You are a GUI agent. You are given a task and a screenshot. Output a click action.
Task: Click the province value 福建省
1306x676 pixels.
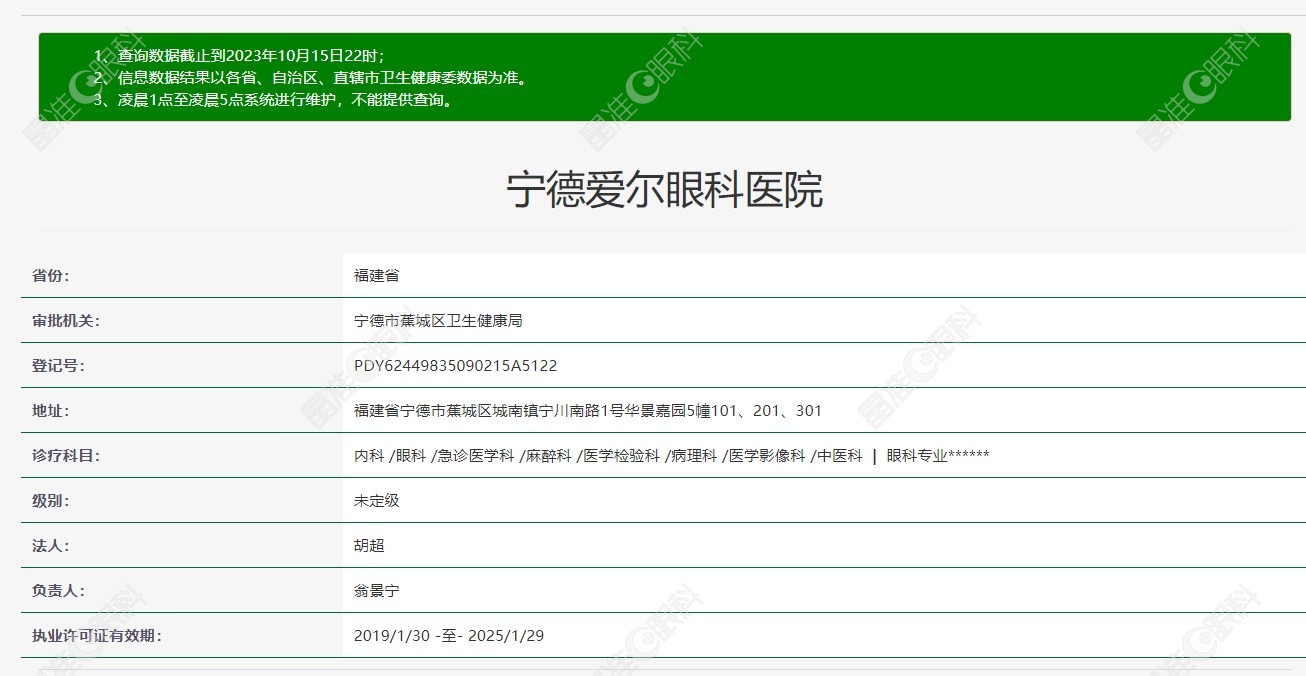(377, 275)
